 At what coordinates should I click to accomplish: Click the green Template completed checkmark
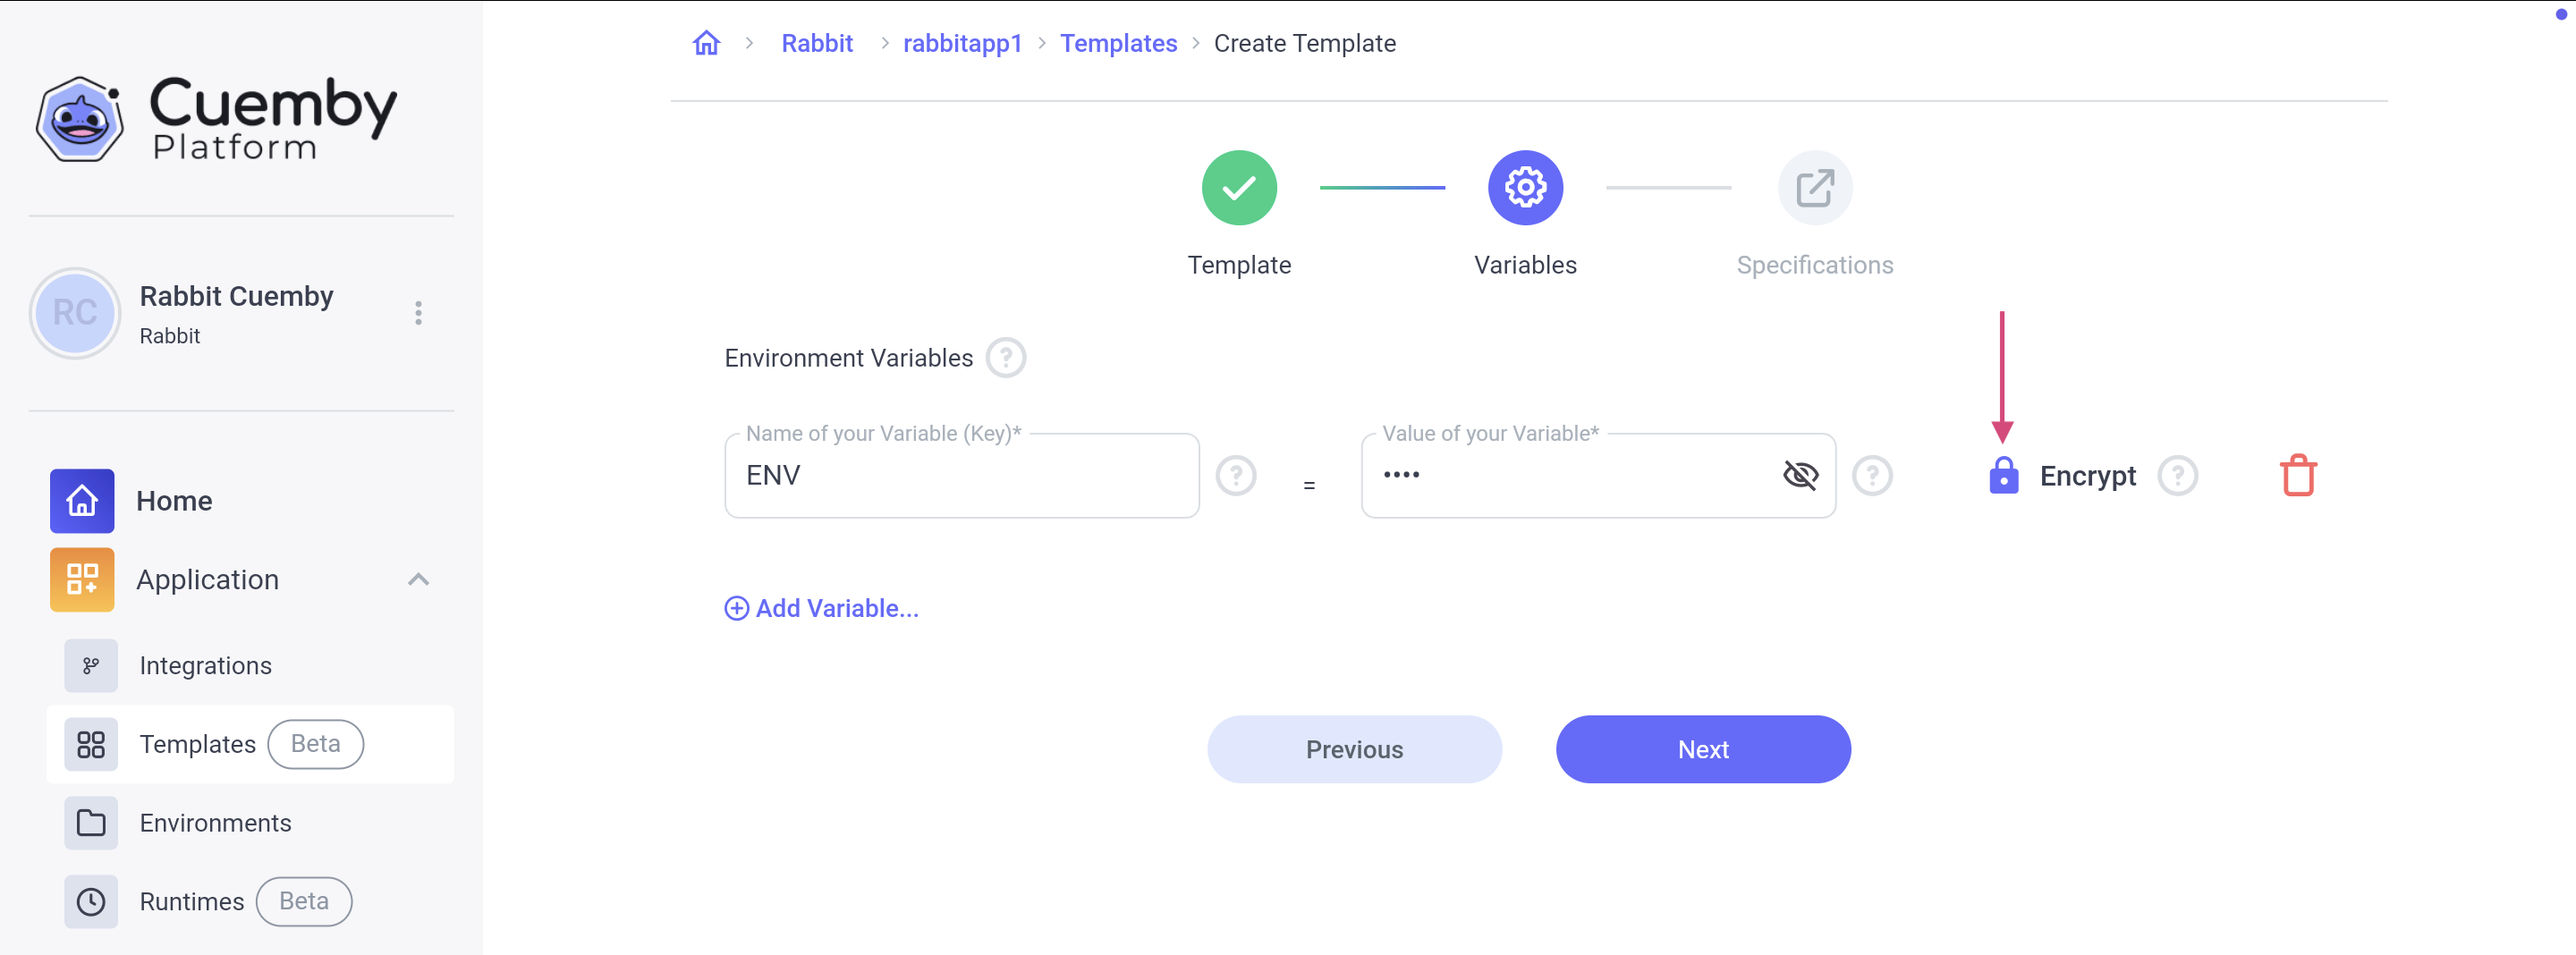click(x=1239, y=186)
